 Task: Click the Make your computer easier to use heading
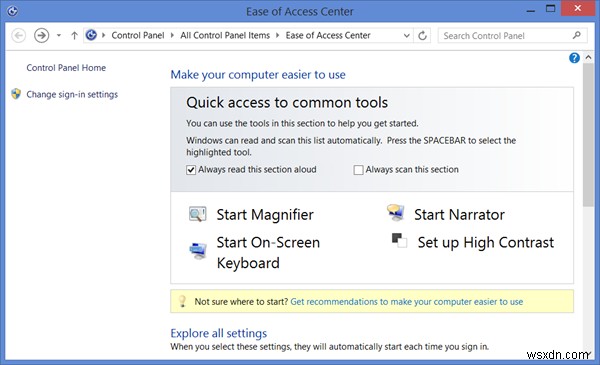pos(258,75)
